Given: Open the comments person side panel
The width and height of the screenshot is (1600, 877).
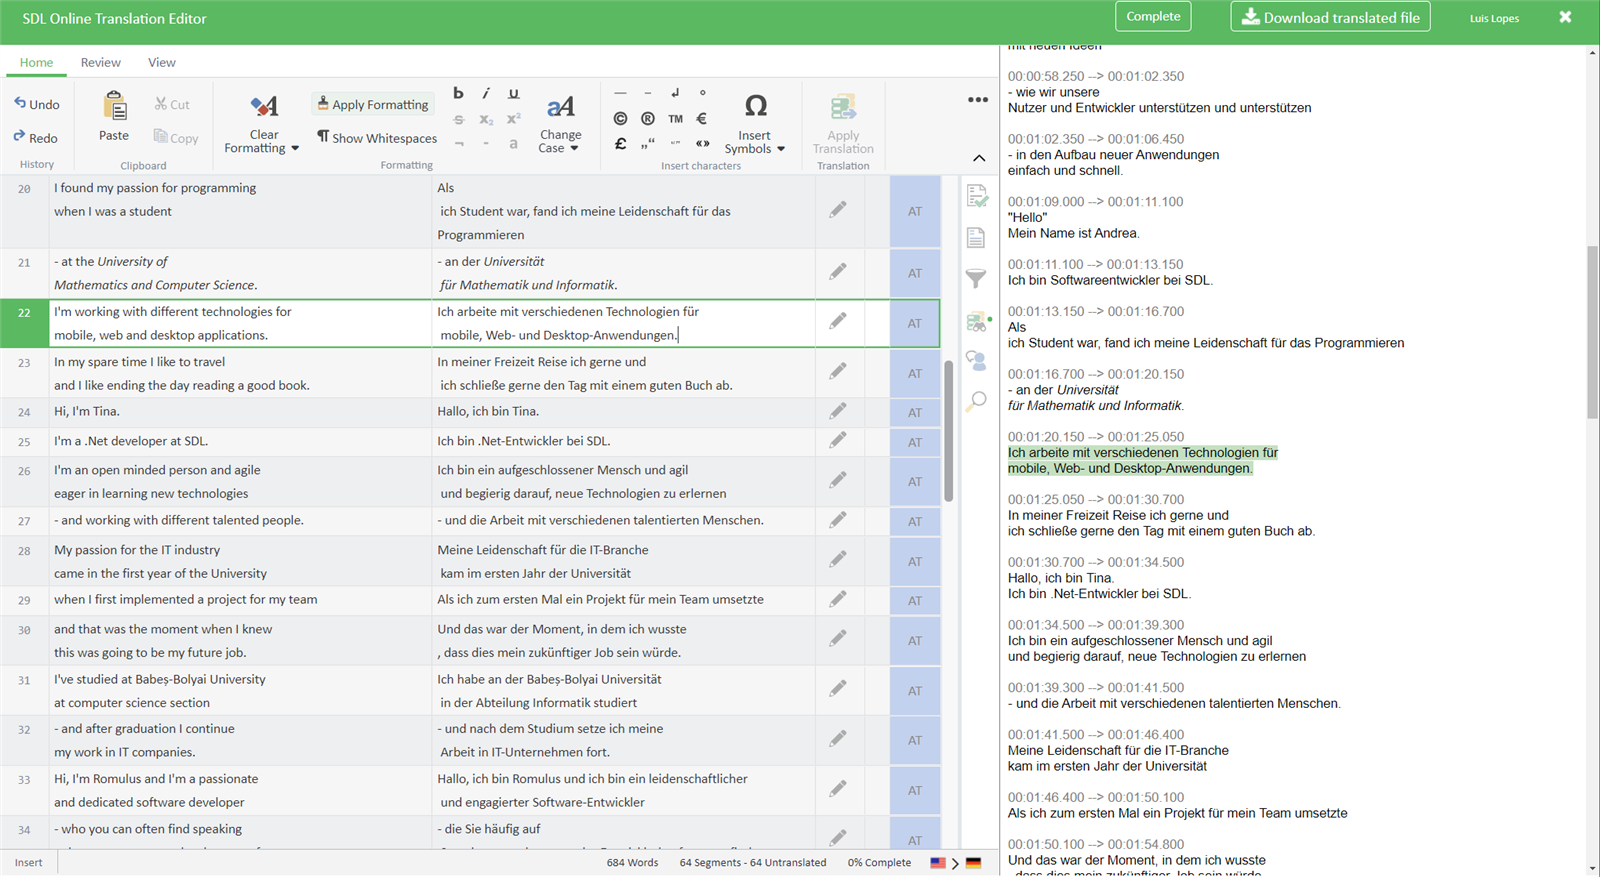Looking at the screenshot, I should [976, 360].
